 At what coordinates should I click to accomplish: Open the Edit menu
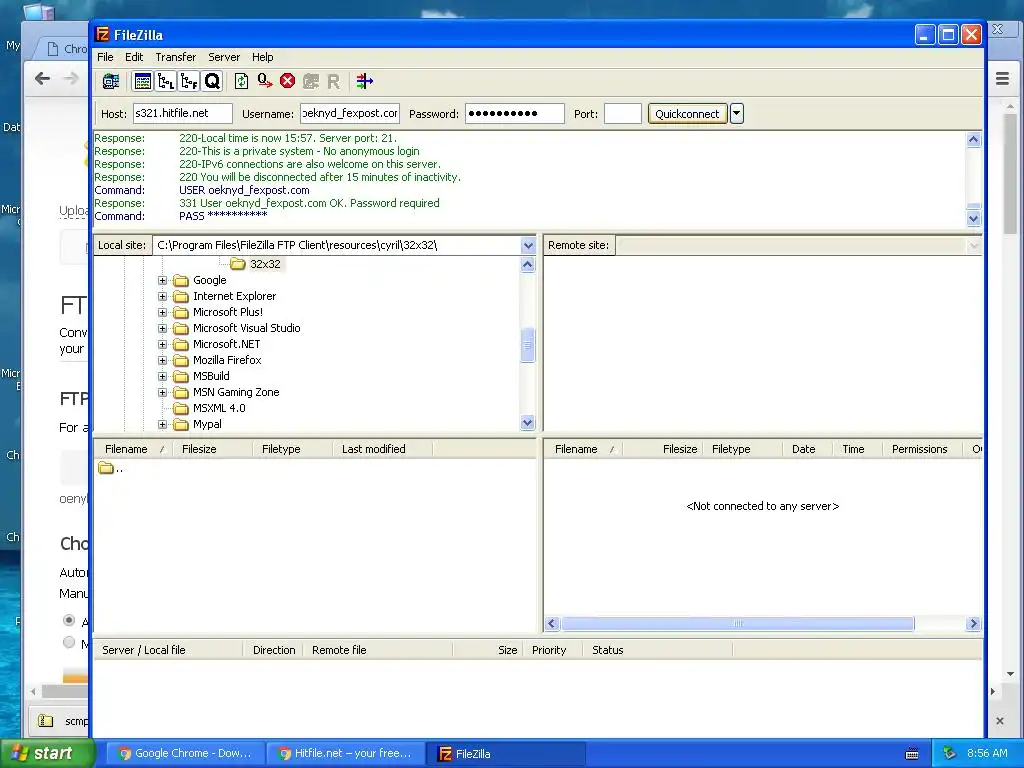pos(134,57)
